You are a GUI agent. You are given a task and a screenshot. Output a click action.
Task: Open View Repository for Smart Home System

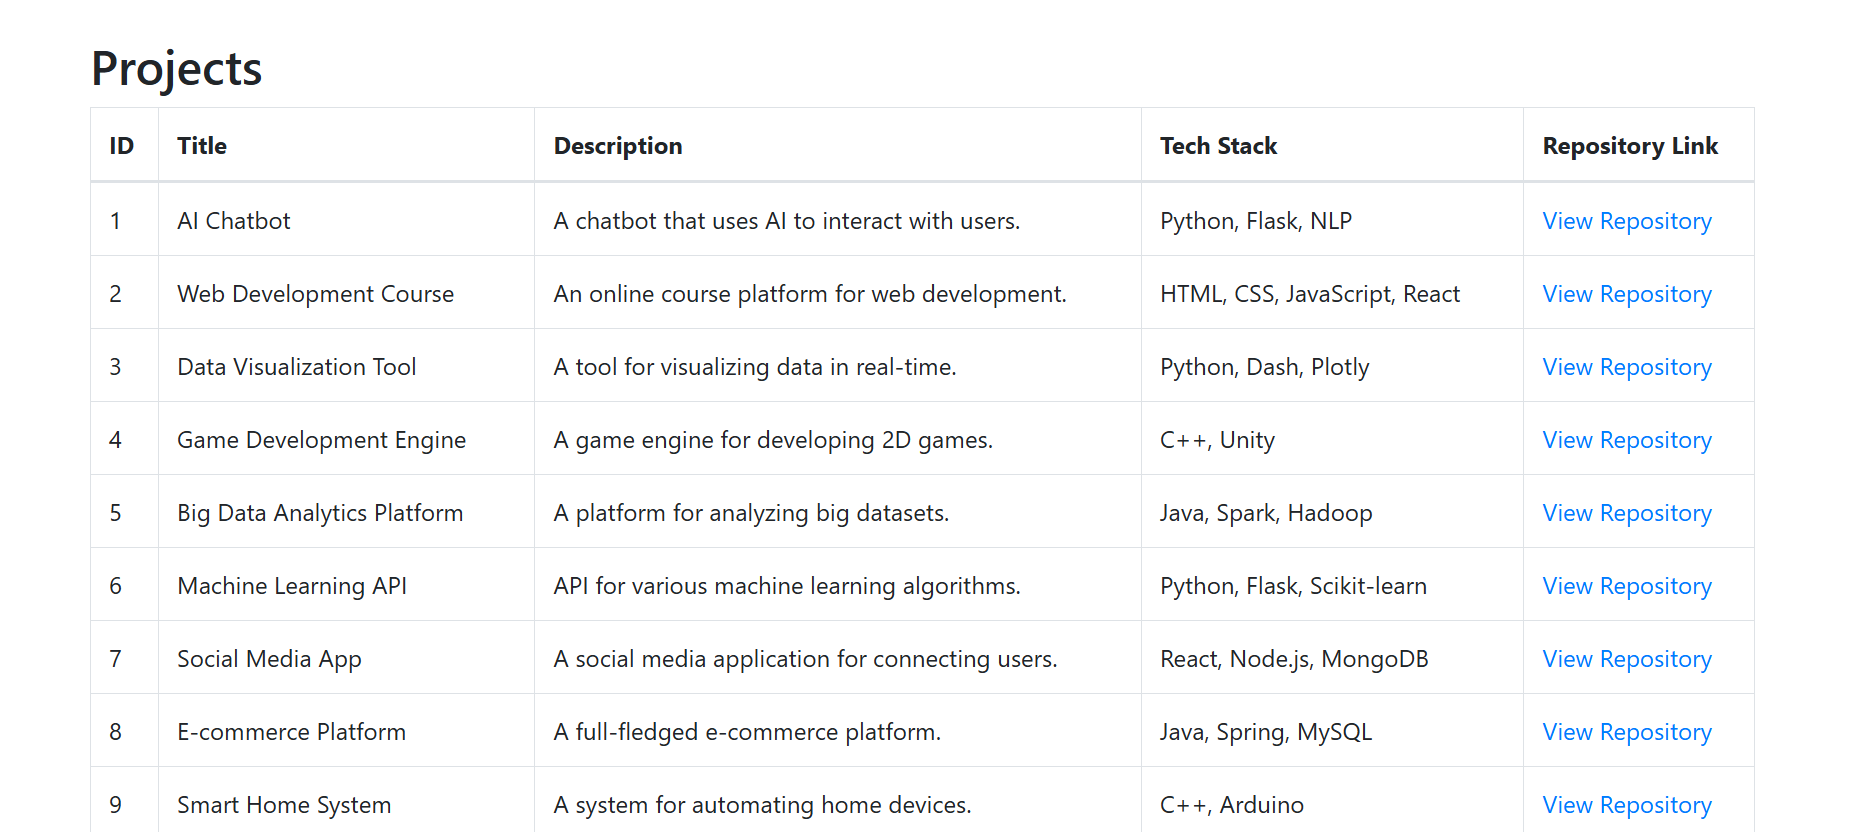pyautogui.click(x=1627, y=805)
